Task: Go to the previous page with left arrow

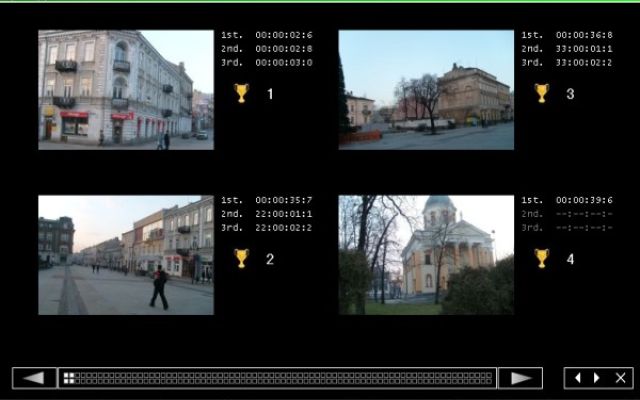Action: 34,378
